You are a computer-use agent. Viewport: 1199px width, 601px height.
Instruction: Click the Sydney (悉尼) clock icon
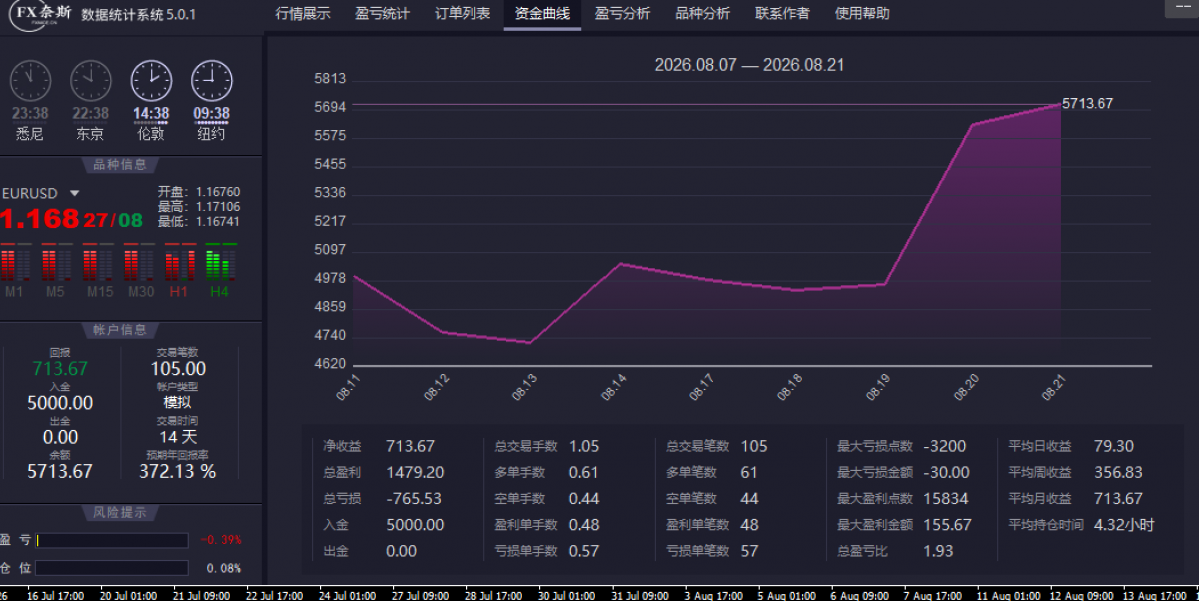[x=30, y=80]
